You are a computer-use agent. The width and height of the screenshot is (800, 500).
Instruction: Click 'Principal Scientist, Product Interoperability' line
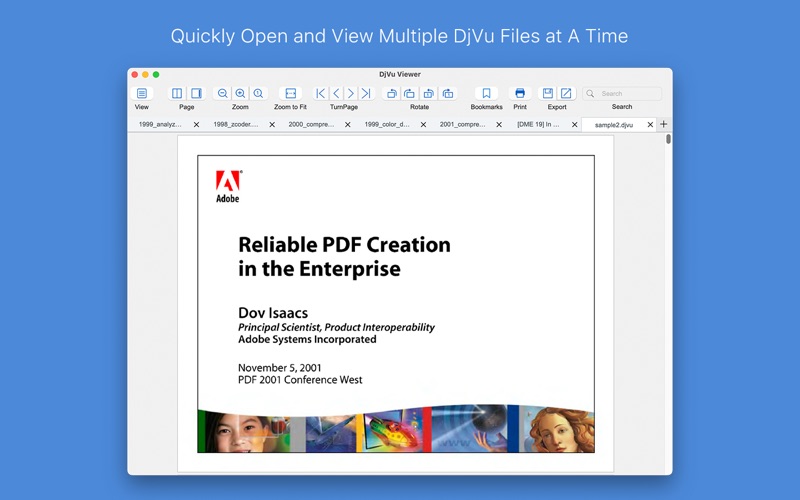coord(336,328)
